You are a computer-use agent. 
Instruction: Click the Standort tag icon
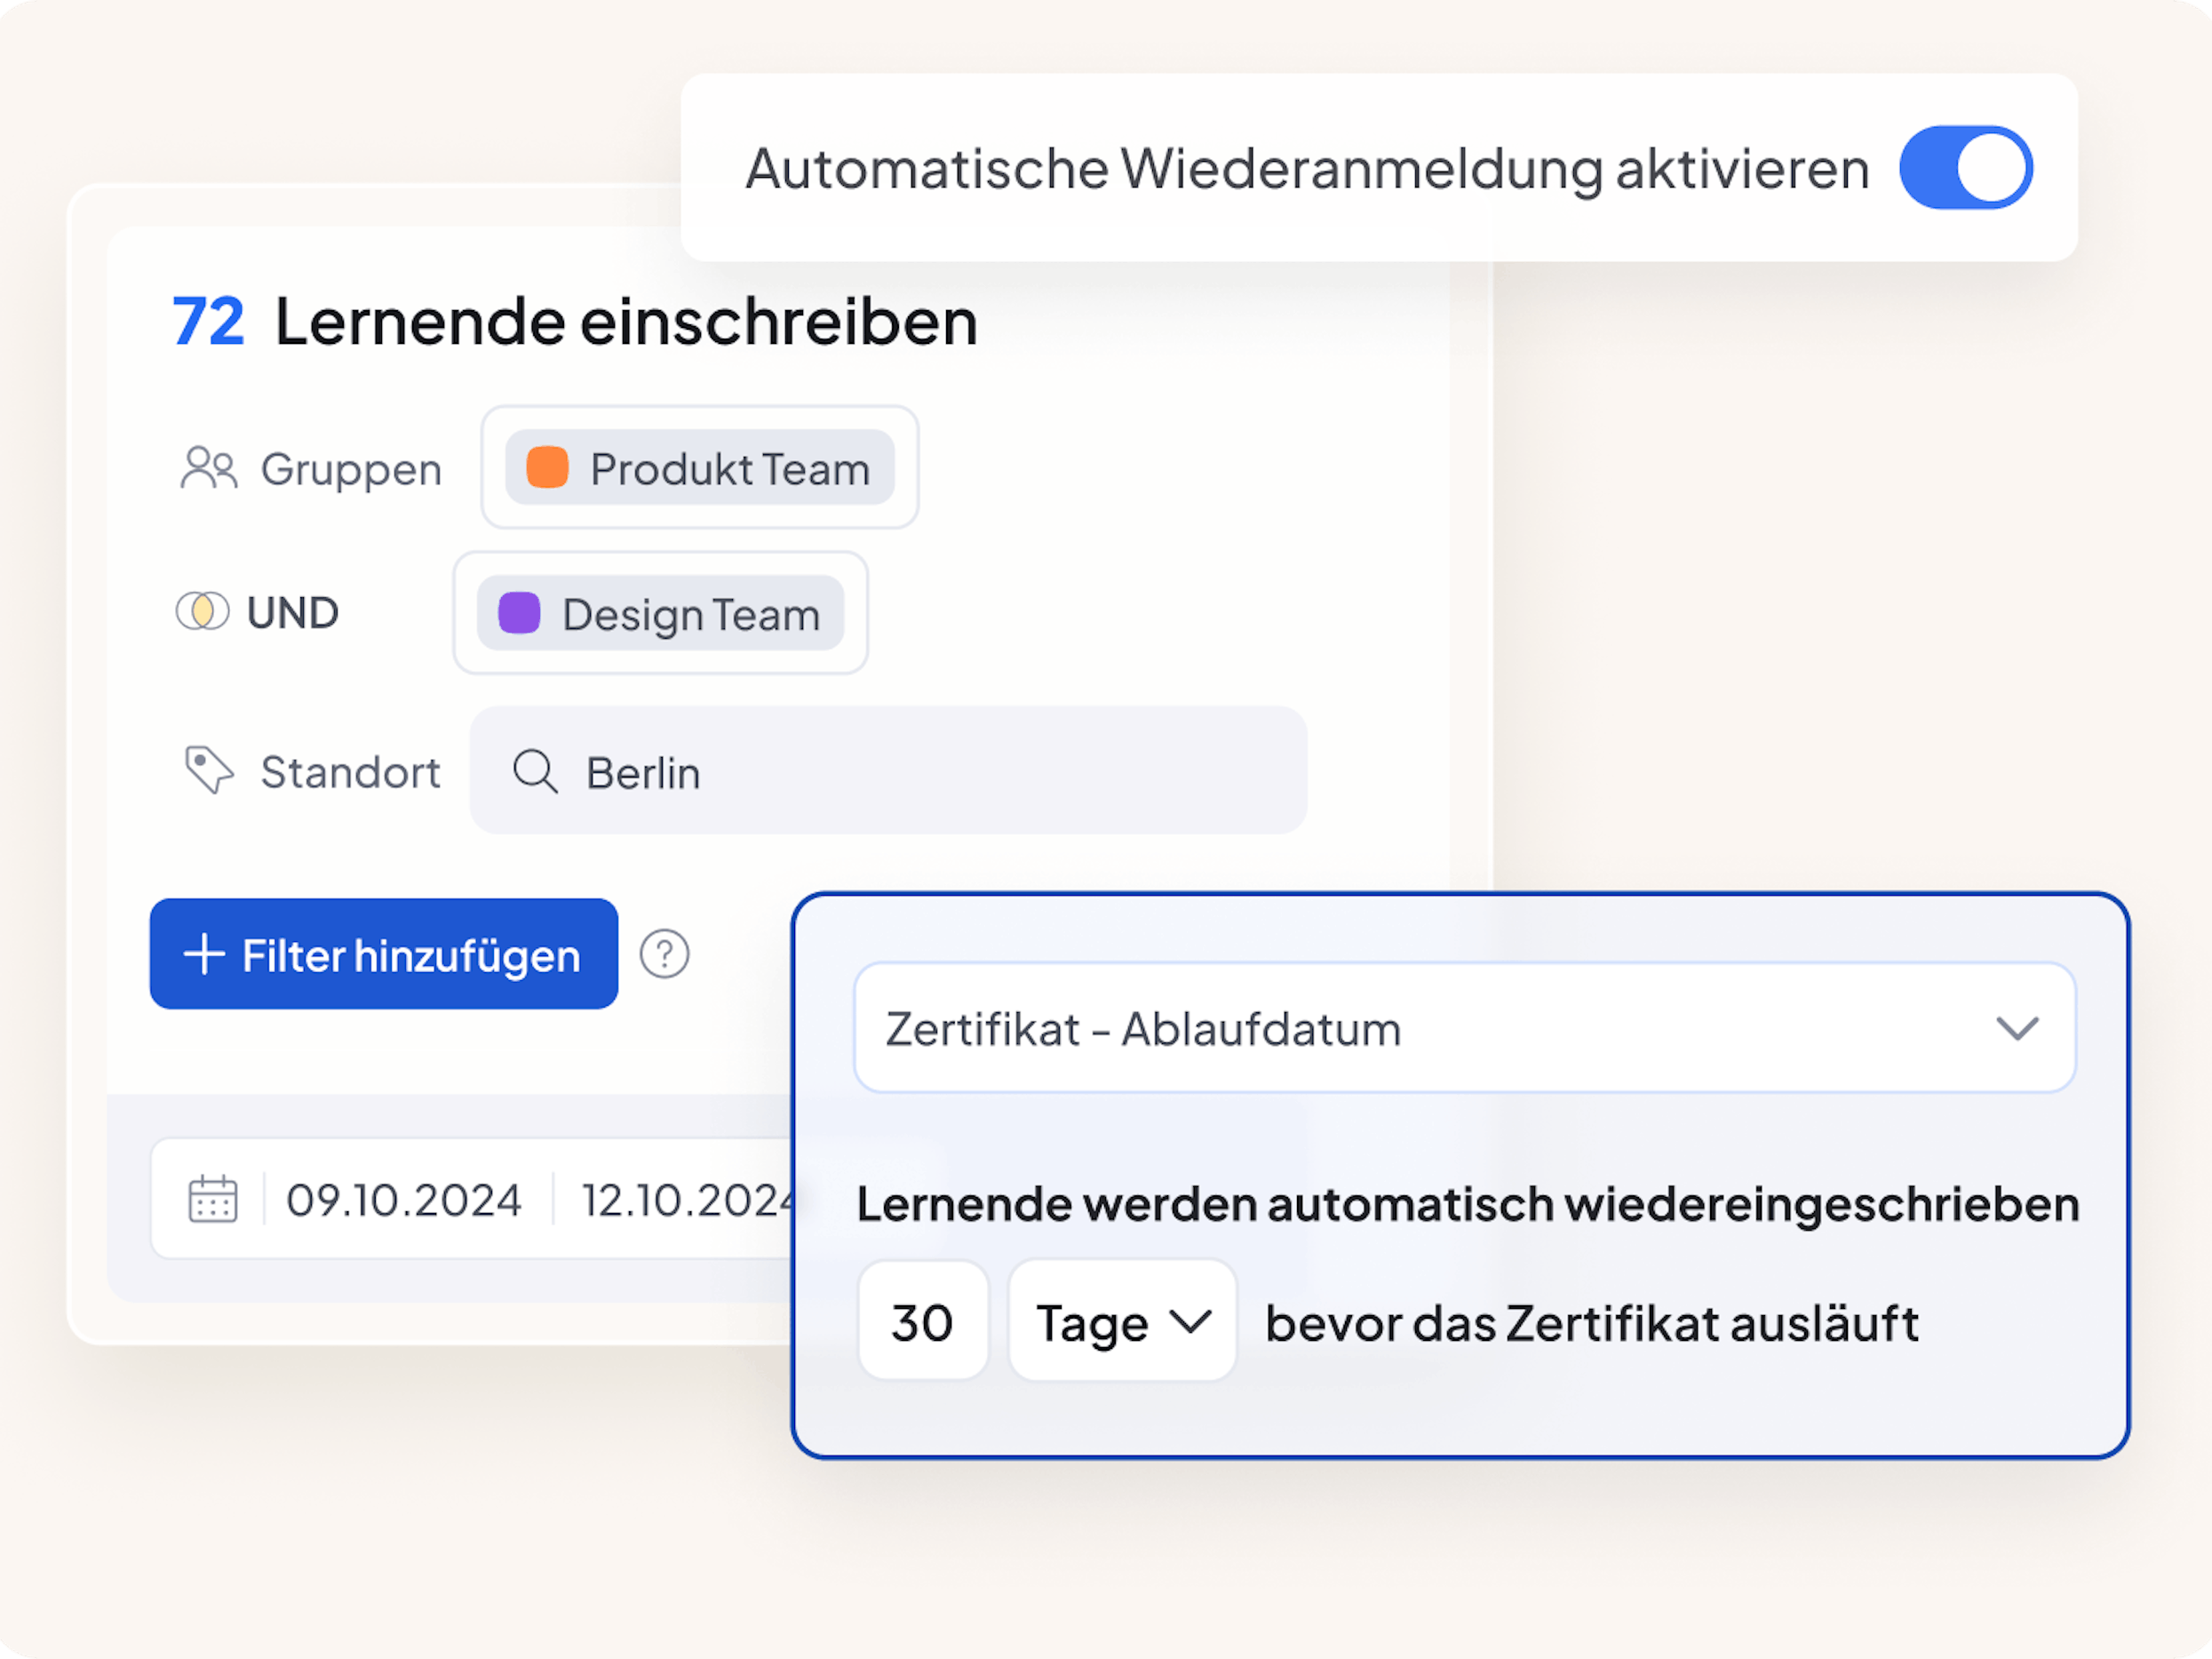[x=209, y=770]
